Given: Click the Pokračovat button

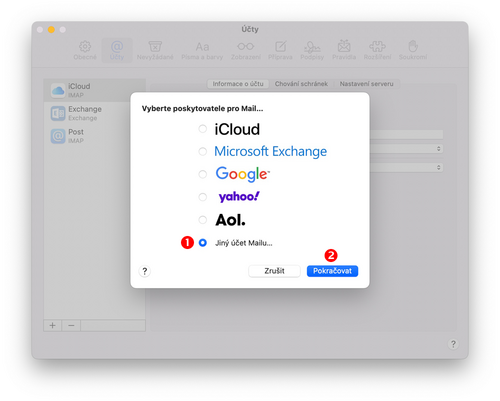Looking at the screenshot, I should point(332,271).
